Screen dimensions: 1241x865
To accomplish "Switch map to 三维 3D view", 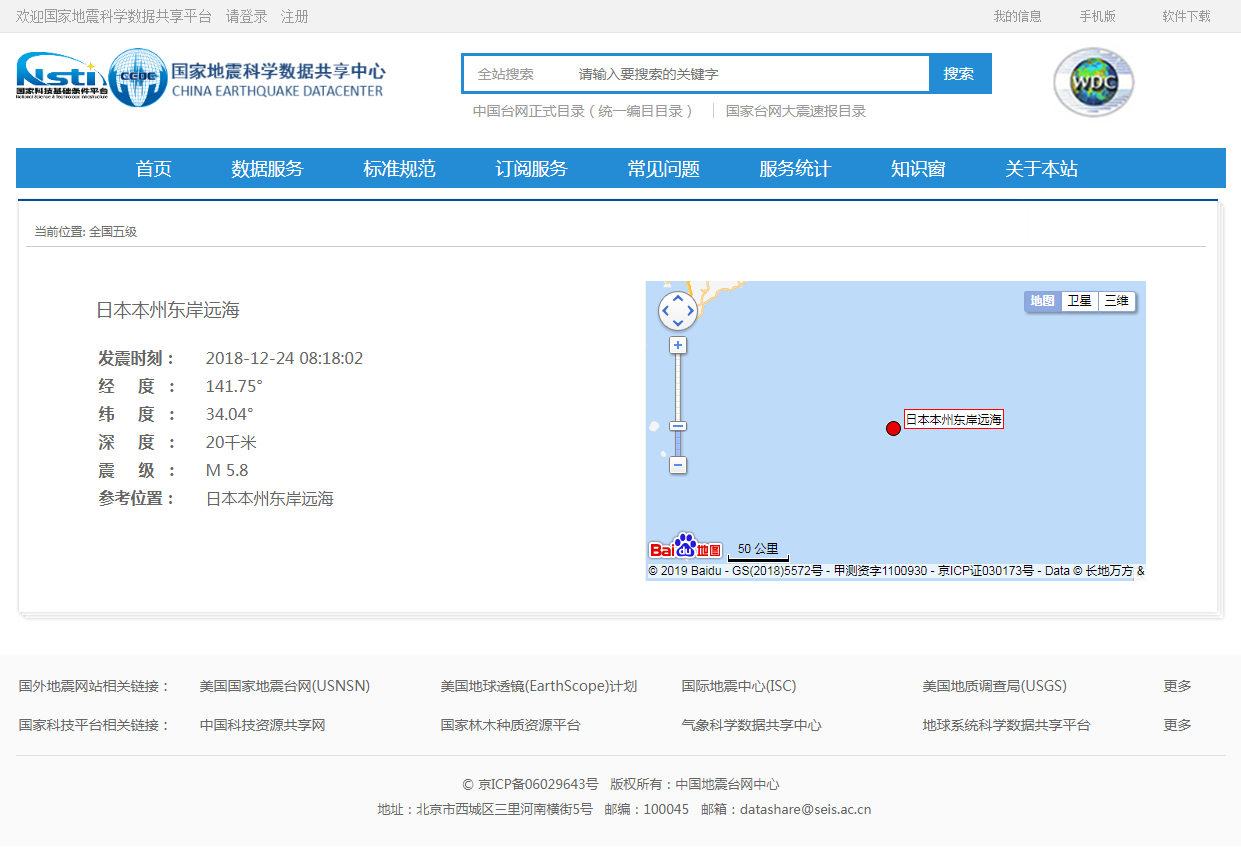I will click(1115, 300).
